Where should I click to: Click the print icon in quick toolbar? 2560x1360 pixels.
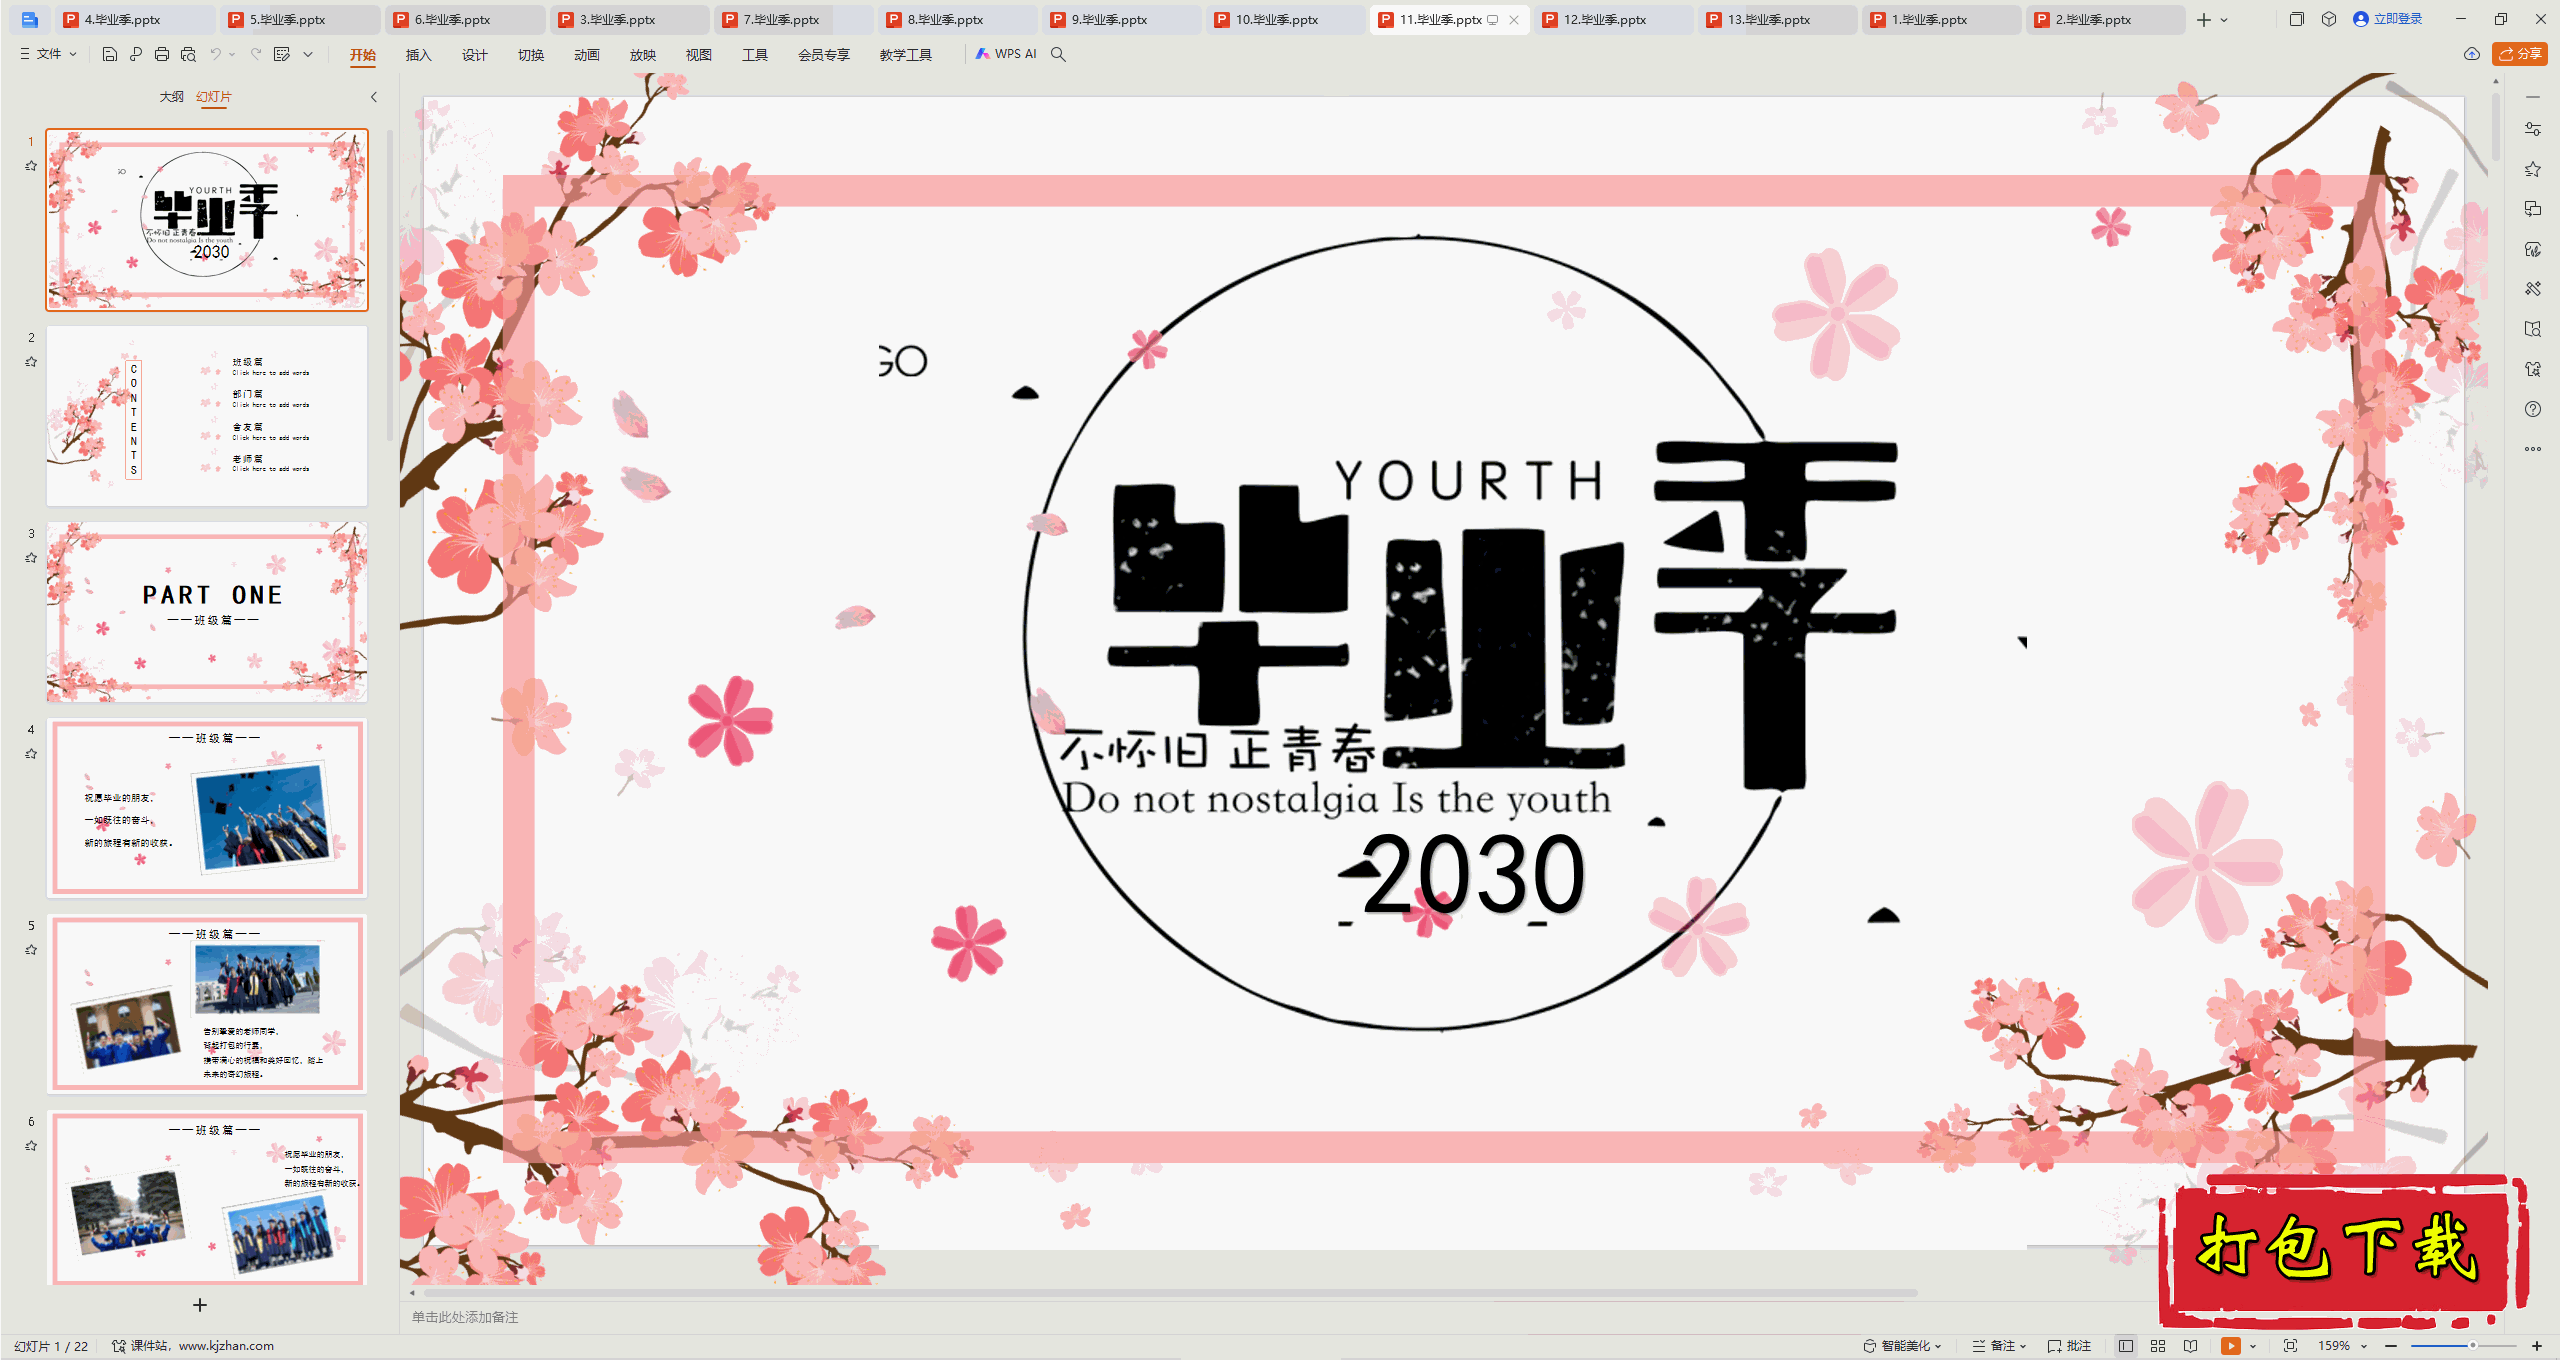tap(162, 54)
